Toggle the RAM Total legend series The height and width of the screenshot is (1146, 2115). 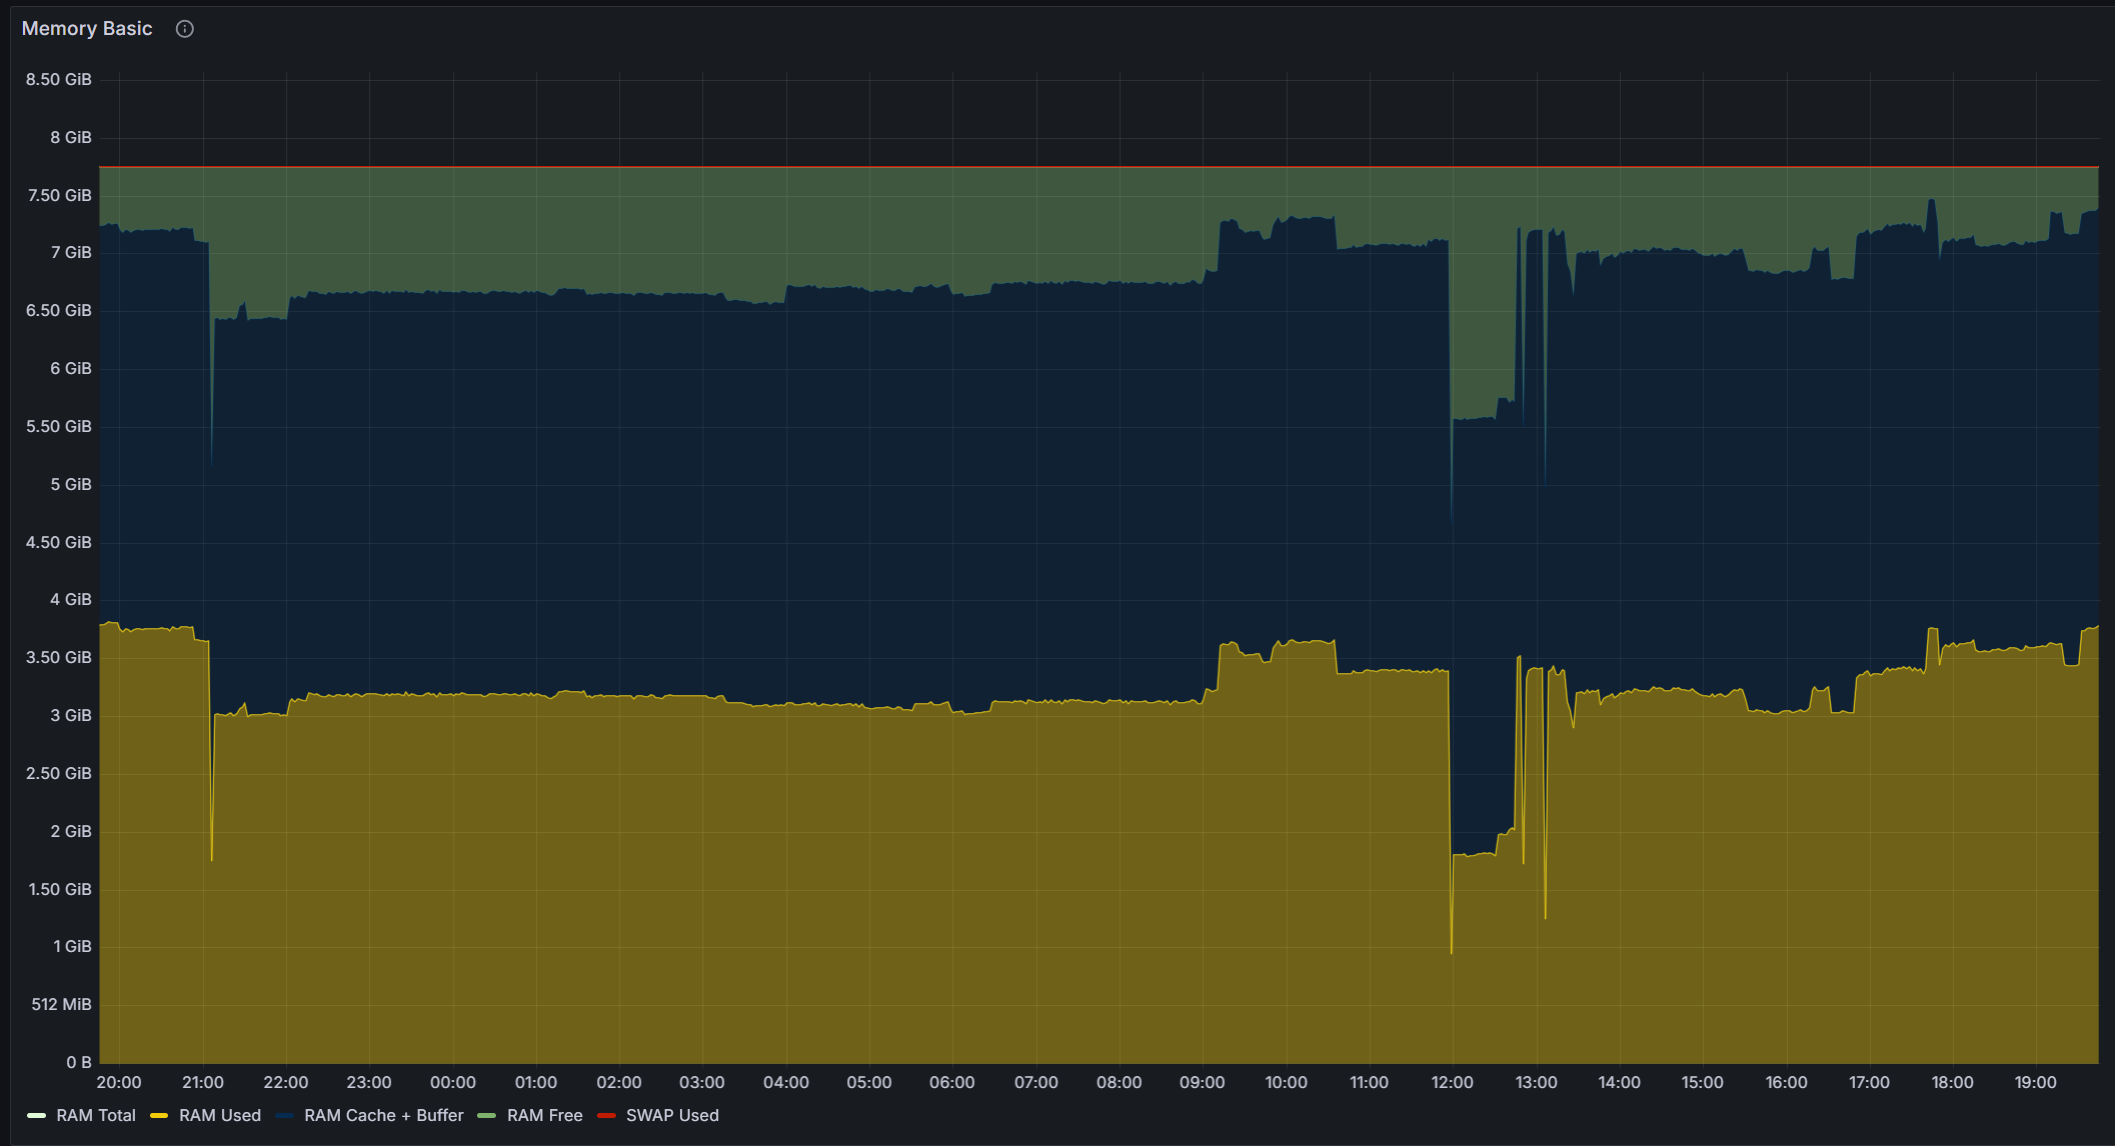pyautogui.click(x=96, y=1115)
